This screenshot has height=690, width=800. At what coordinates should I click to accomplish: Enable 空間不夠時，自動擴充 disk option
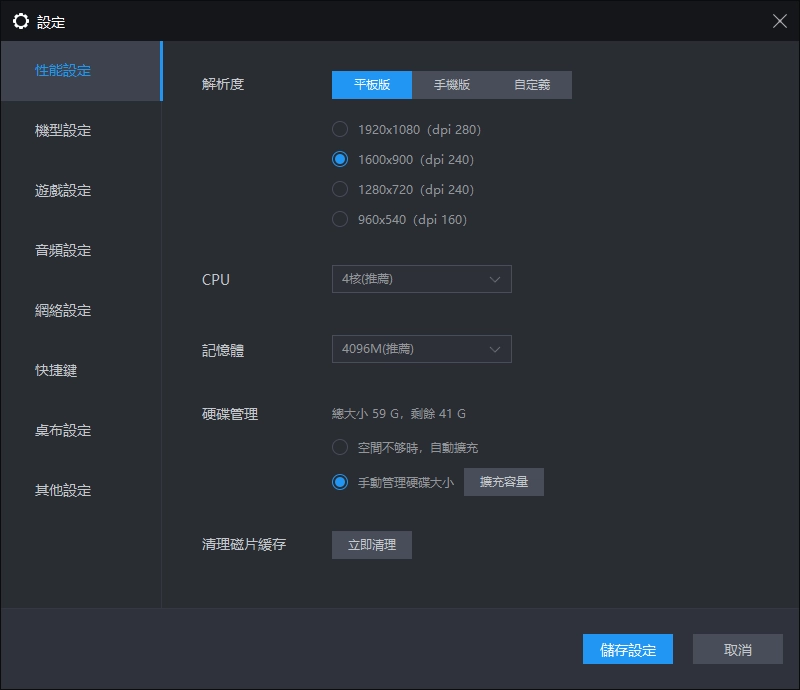340,448
